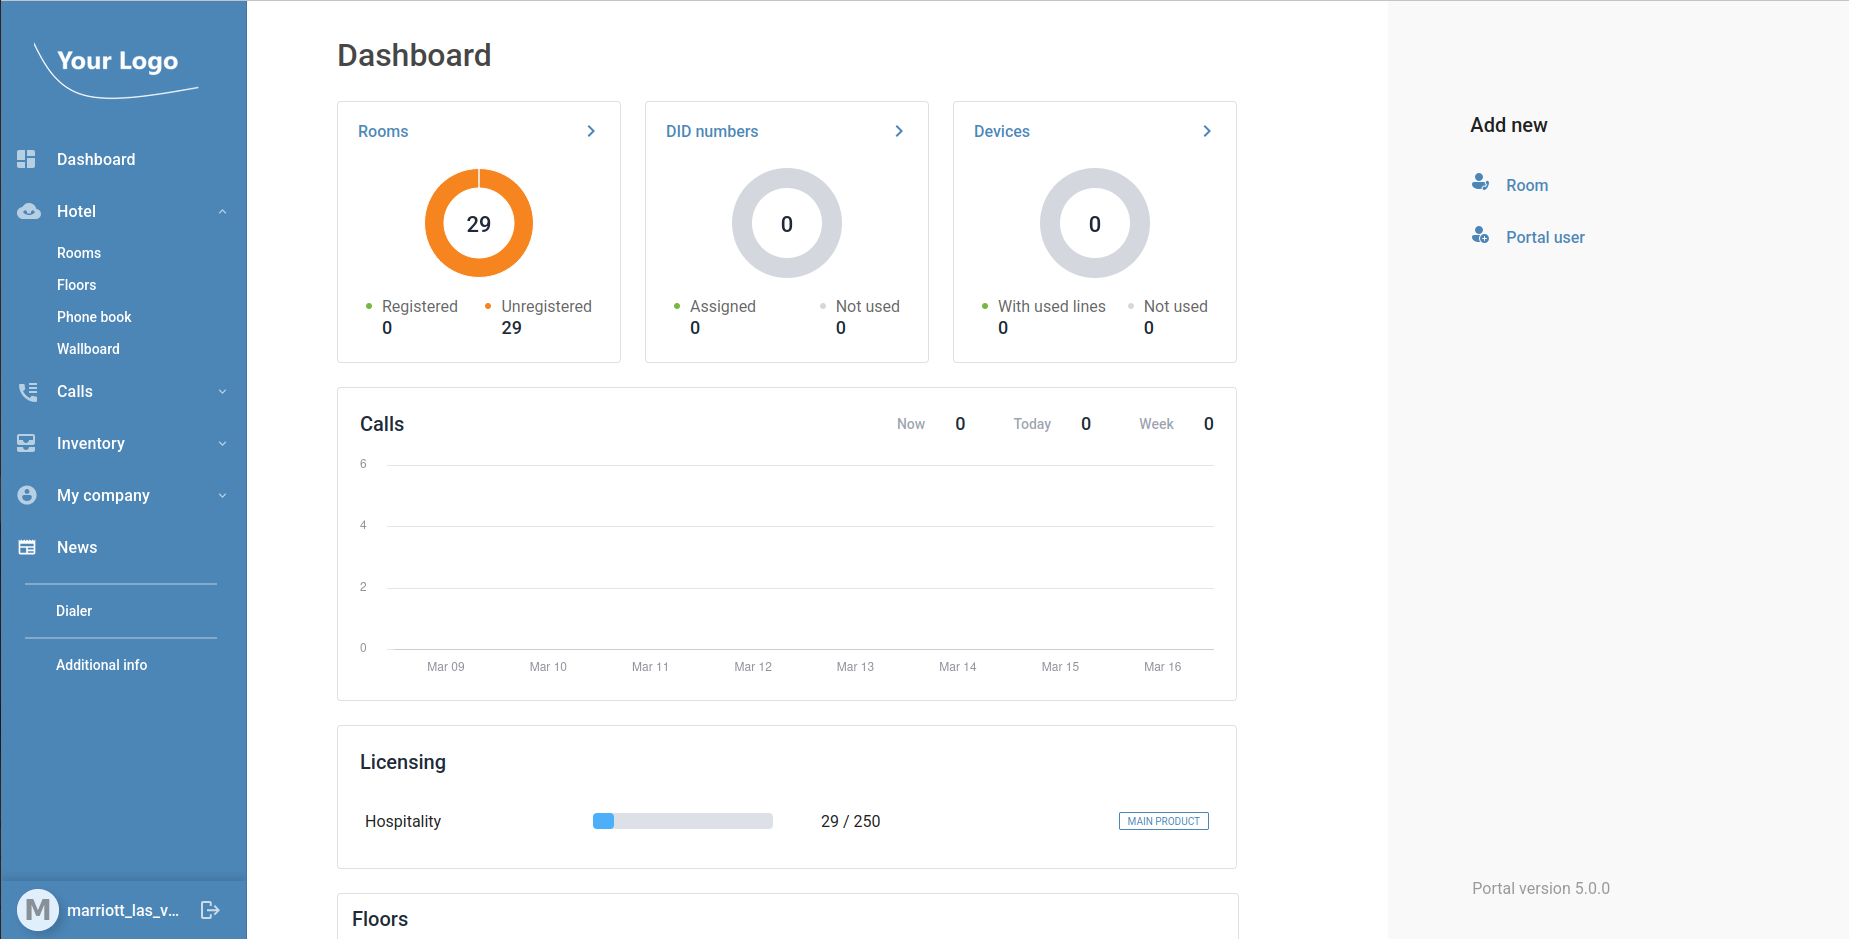
Task: Click the Devices card arrow
Action: point(1207,131)
